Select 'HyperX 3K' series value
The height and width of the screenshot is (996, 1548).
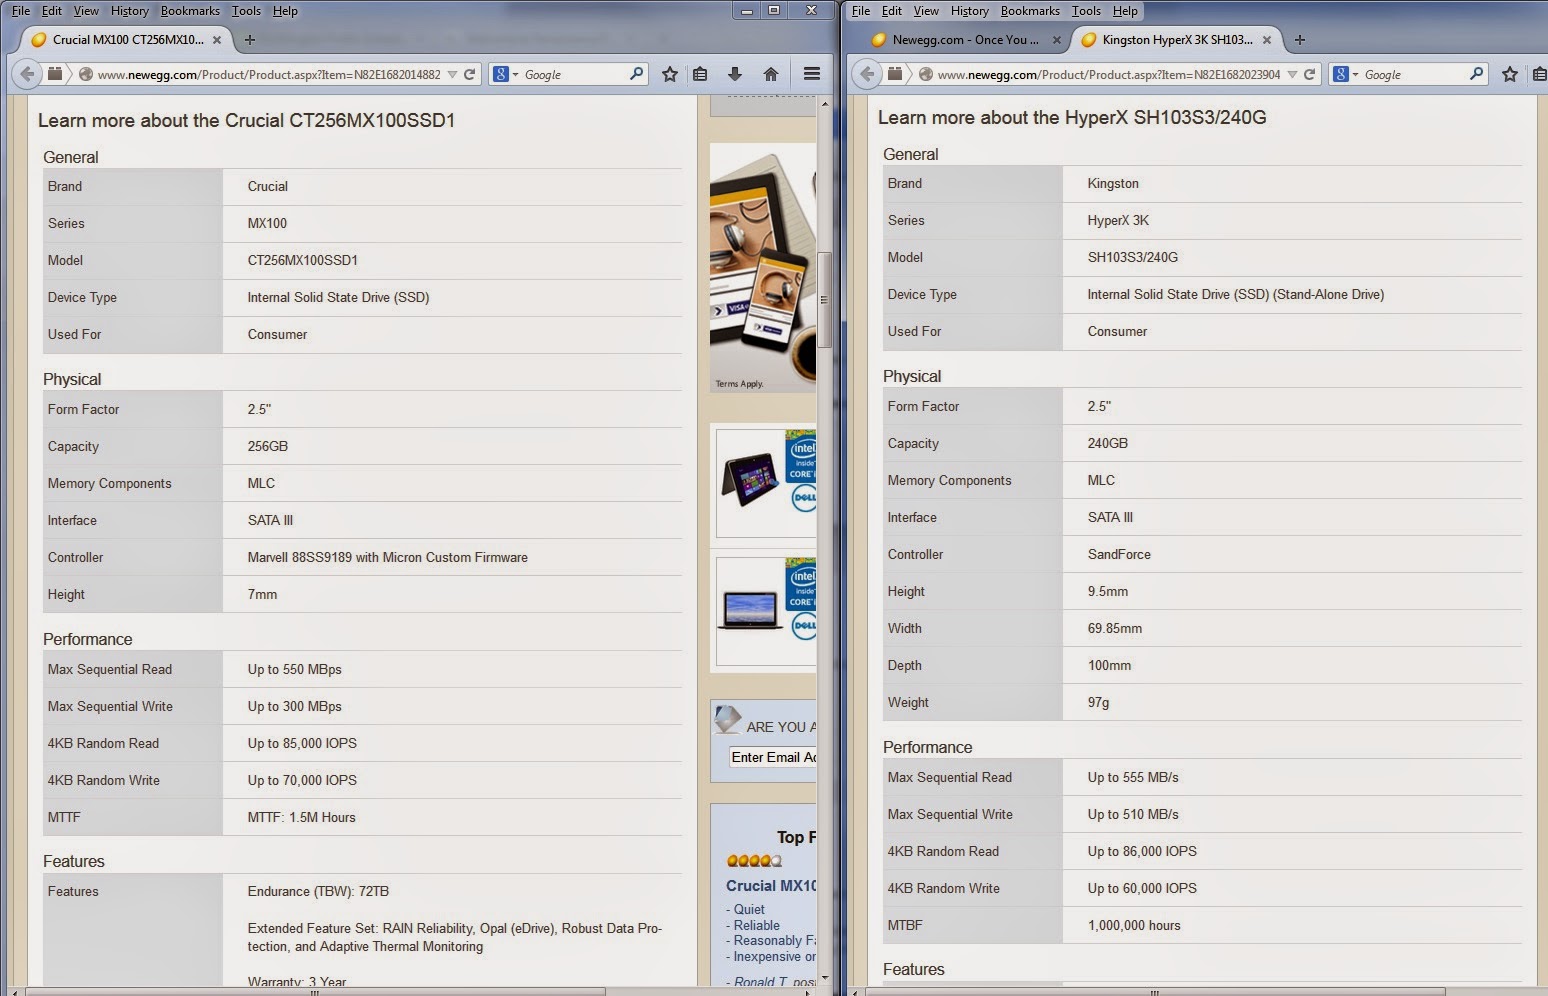click(x=1118, y=220)
